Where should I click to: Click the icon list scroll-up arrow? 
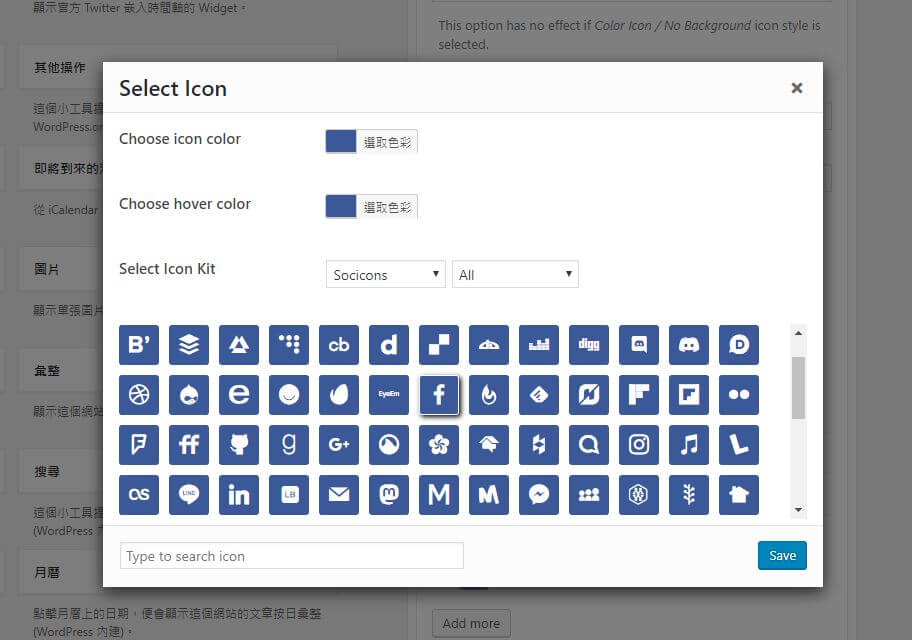coord(799,333)
